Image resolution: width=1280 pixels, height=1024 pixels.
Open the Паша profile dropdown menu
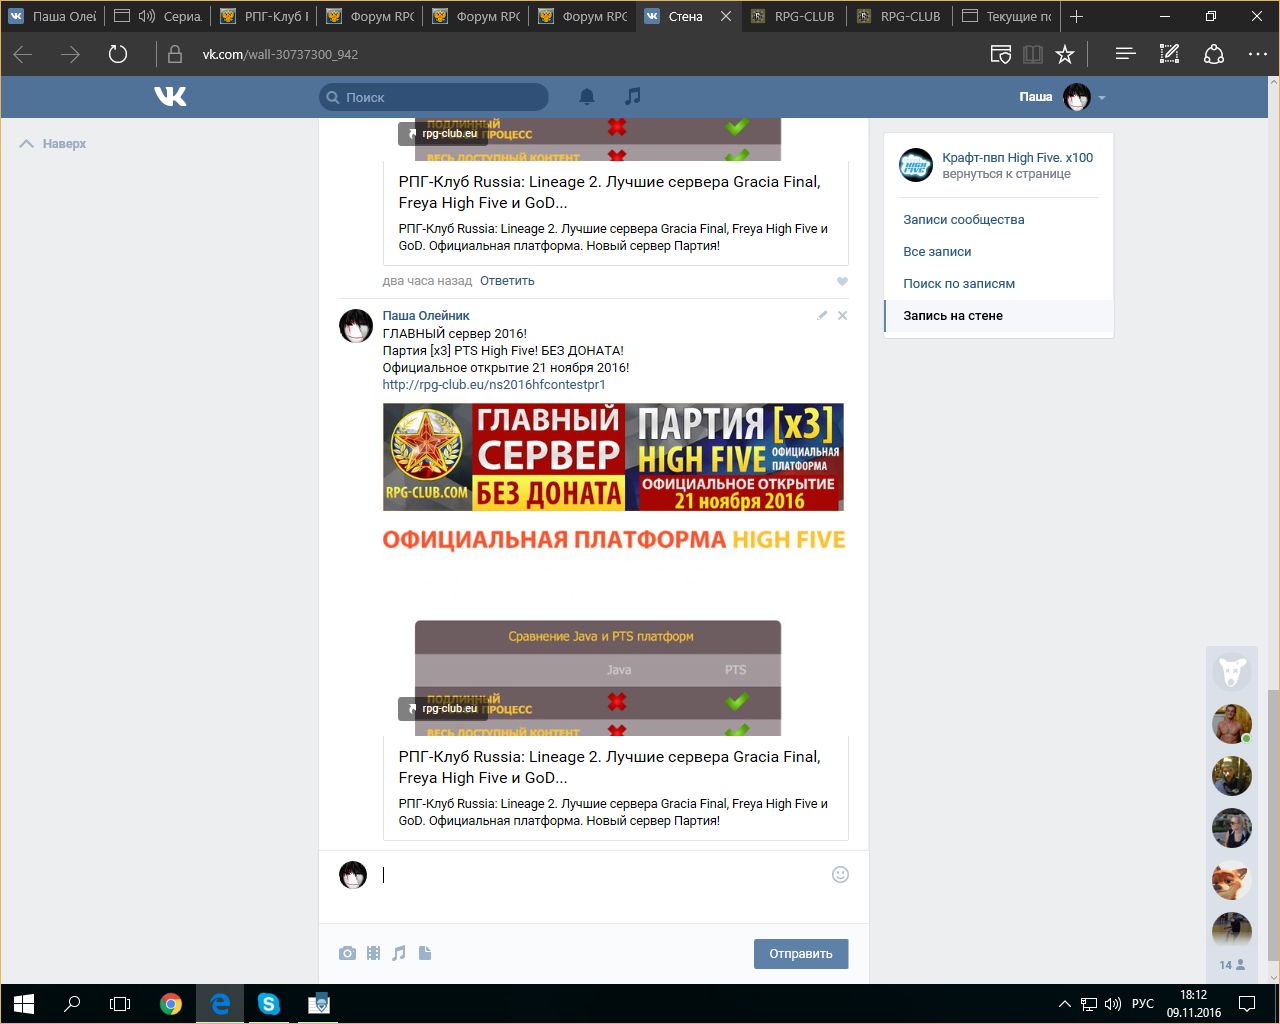(1062, 97)
